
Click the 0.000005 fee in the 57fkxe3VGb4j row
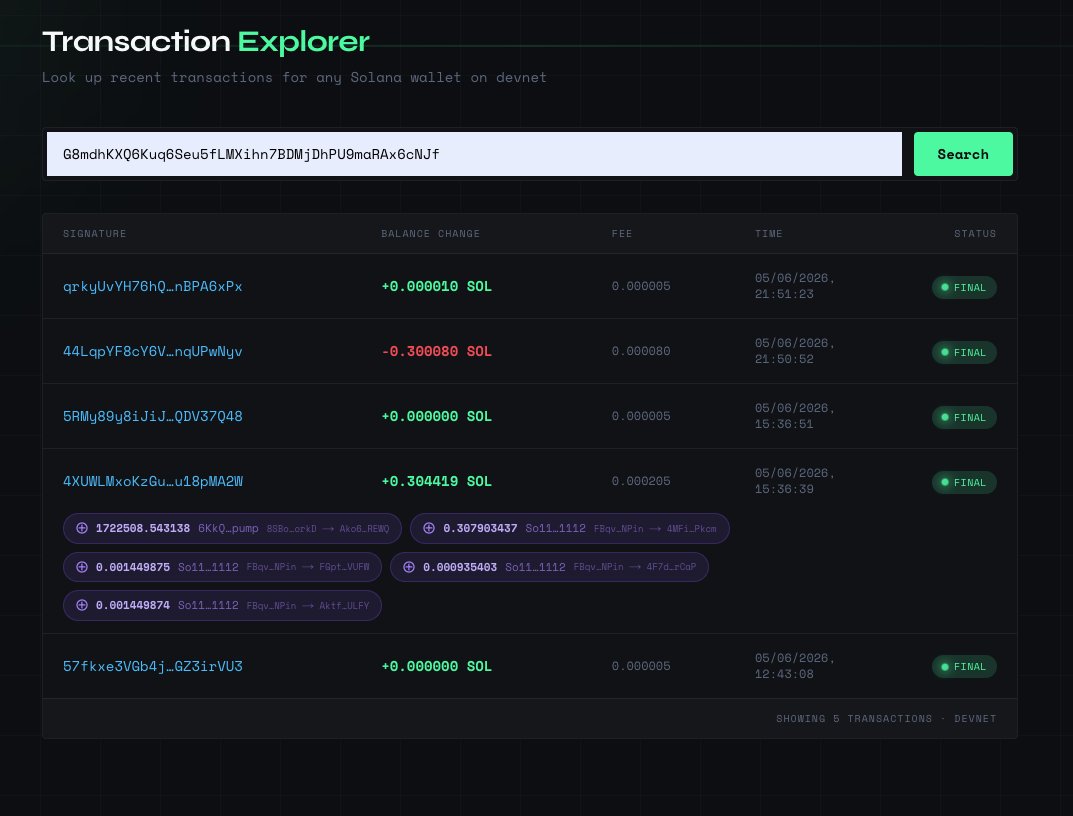[x=641, y=666]
